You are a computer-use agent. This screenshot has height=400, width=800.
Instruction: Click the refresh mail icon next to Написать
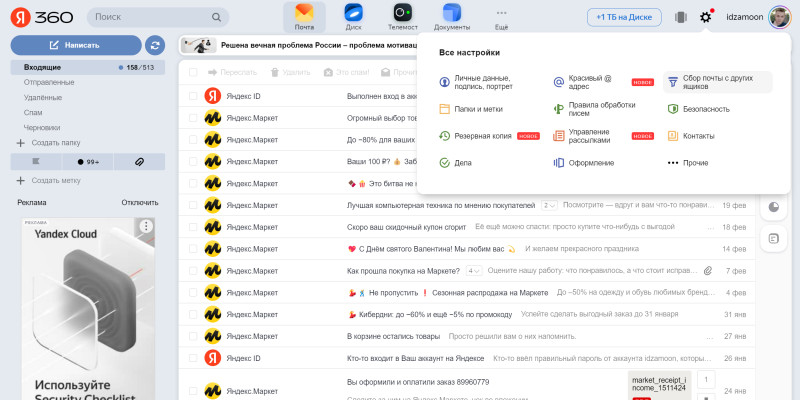(x=154, y=45)
